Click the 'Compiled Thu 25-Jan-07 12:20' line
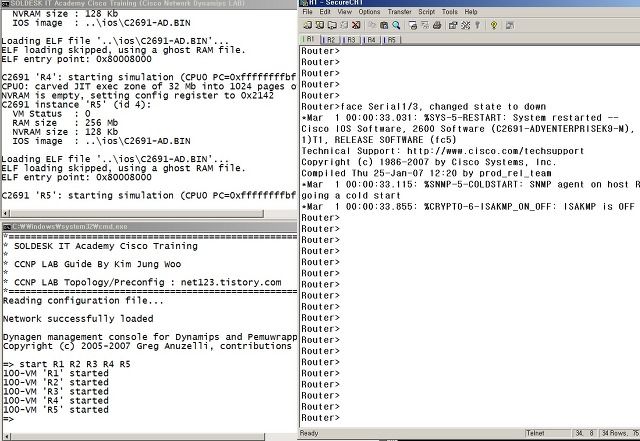Image resolution: width=640 pixels, height=441 pixels. (426, 173)
